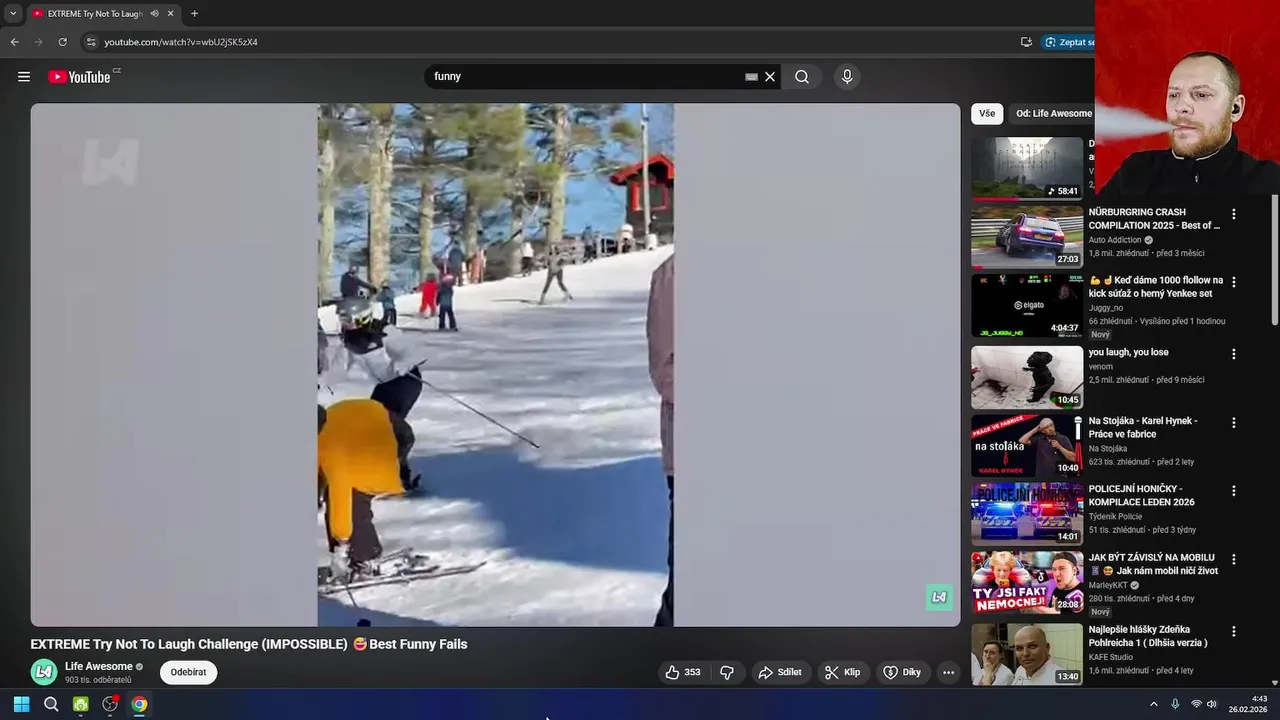Click the video player to pause
Screen dimensions: 1280x720
(x=495, y=365)
